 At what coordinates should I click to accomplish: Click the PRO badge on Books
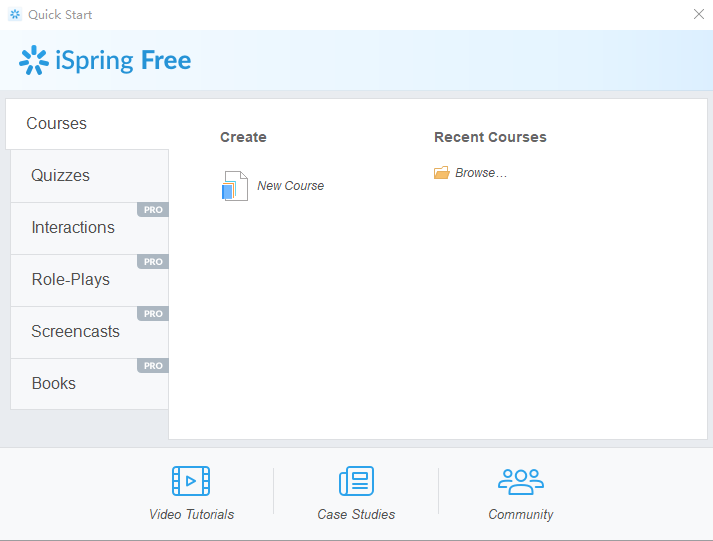pyautogui.click(x=153, y=366)
